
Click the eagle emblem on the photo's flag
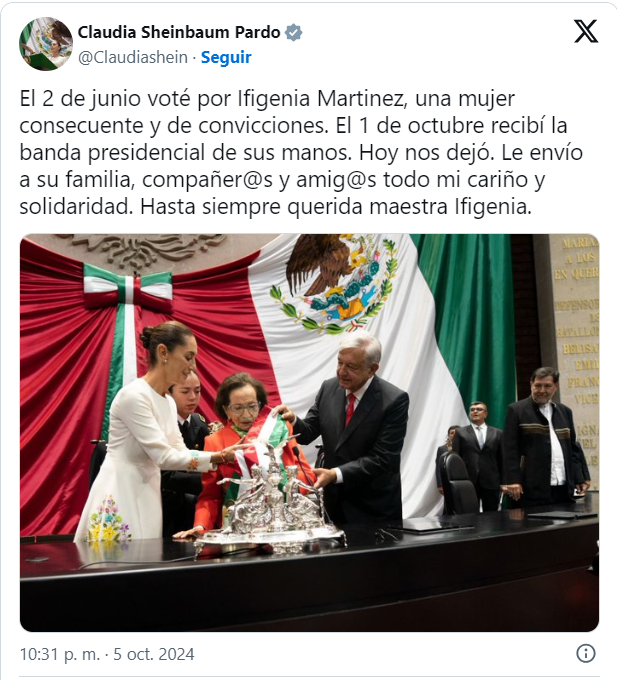[334, 283]
